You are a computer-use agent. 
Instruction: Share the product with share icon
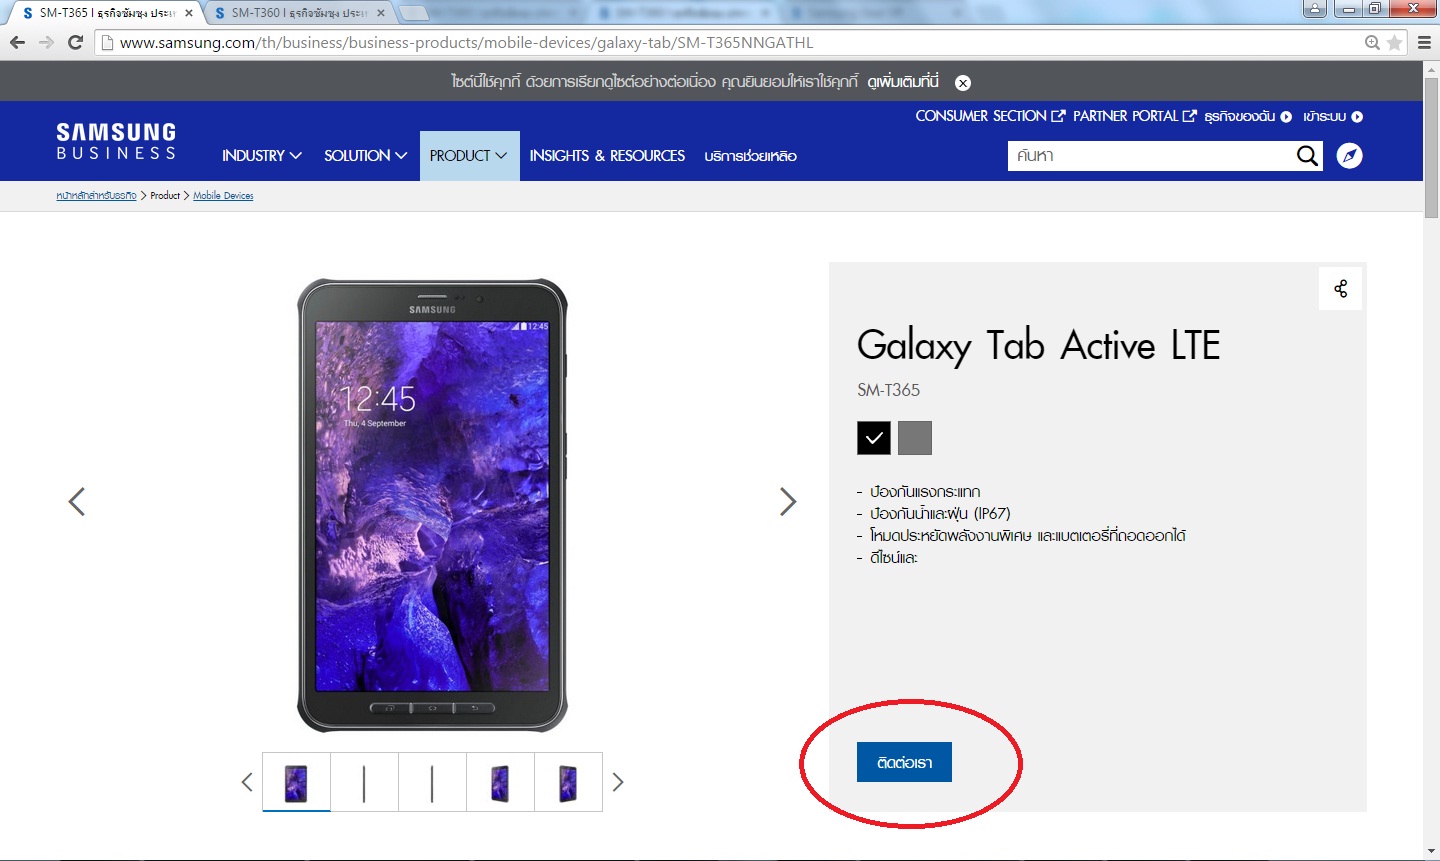[x=1340, y=289]
